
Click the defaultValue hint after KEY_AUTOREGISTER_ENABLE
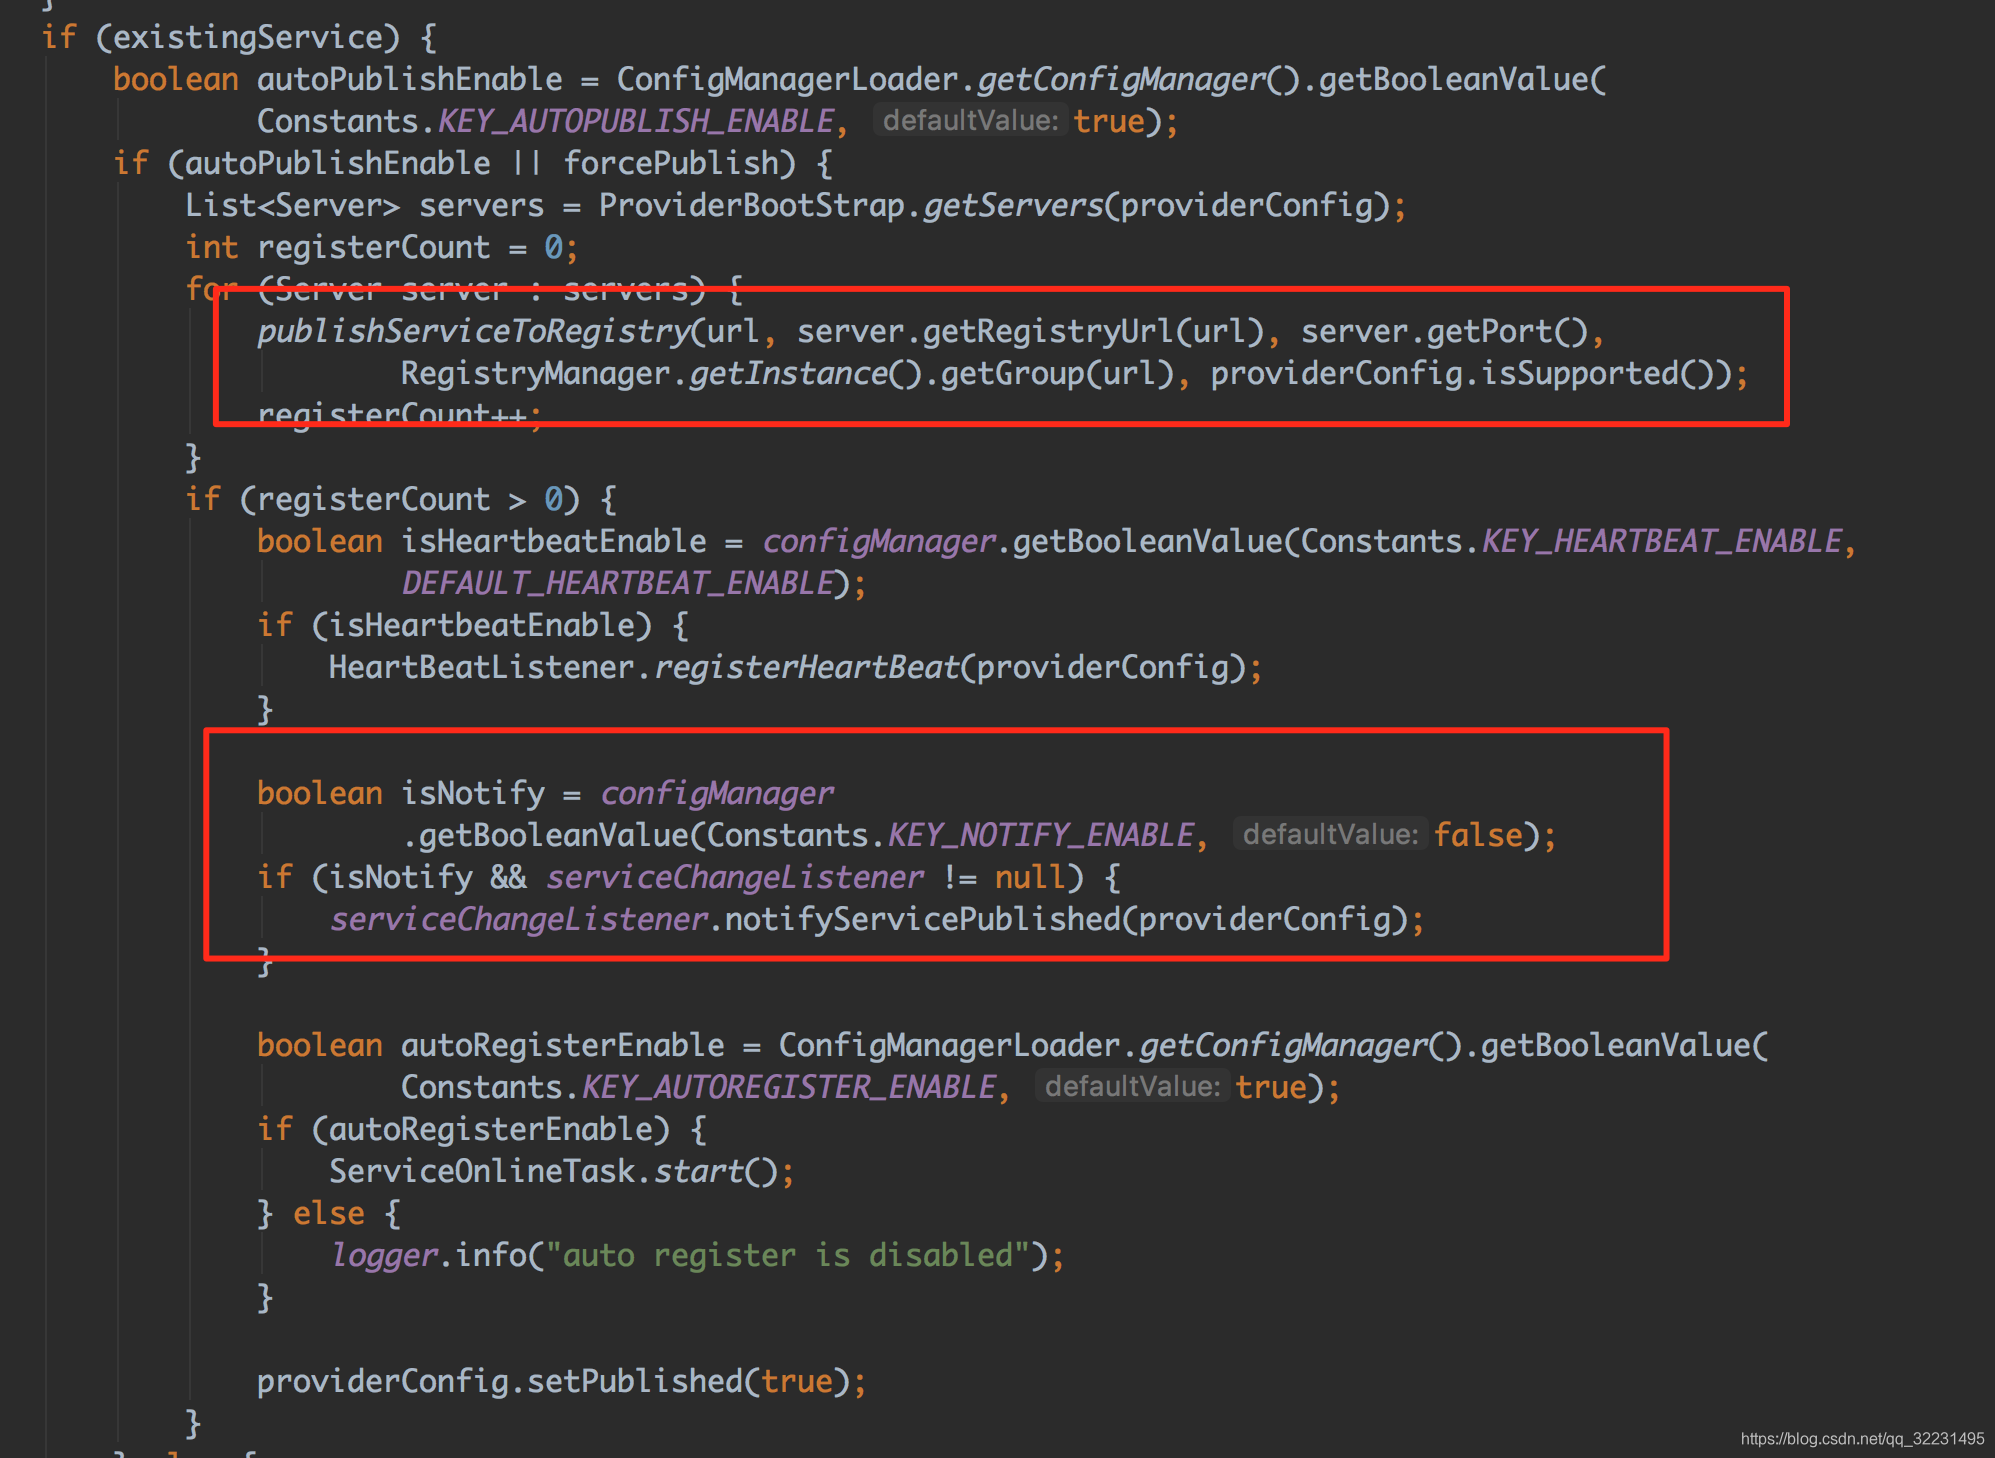tap(1132, 1087)
